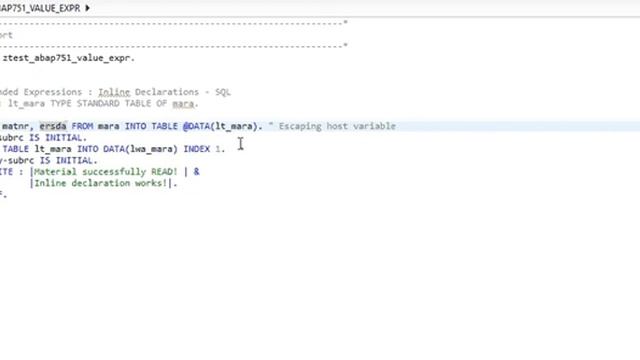
Task: Click the string 'Inline declaration works!'
Action: tap(101, 183)
